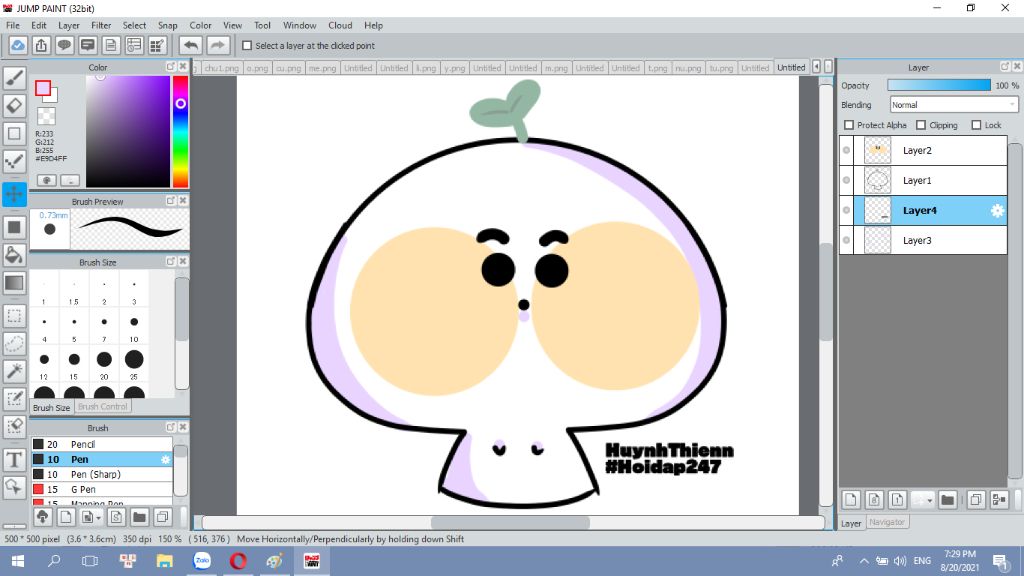Toggle the Protect Alpha checkbox
This screenshot has width=1024, height=576.
click(849, 125)
